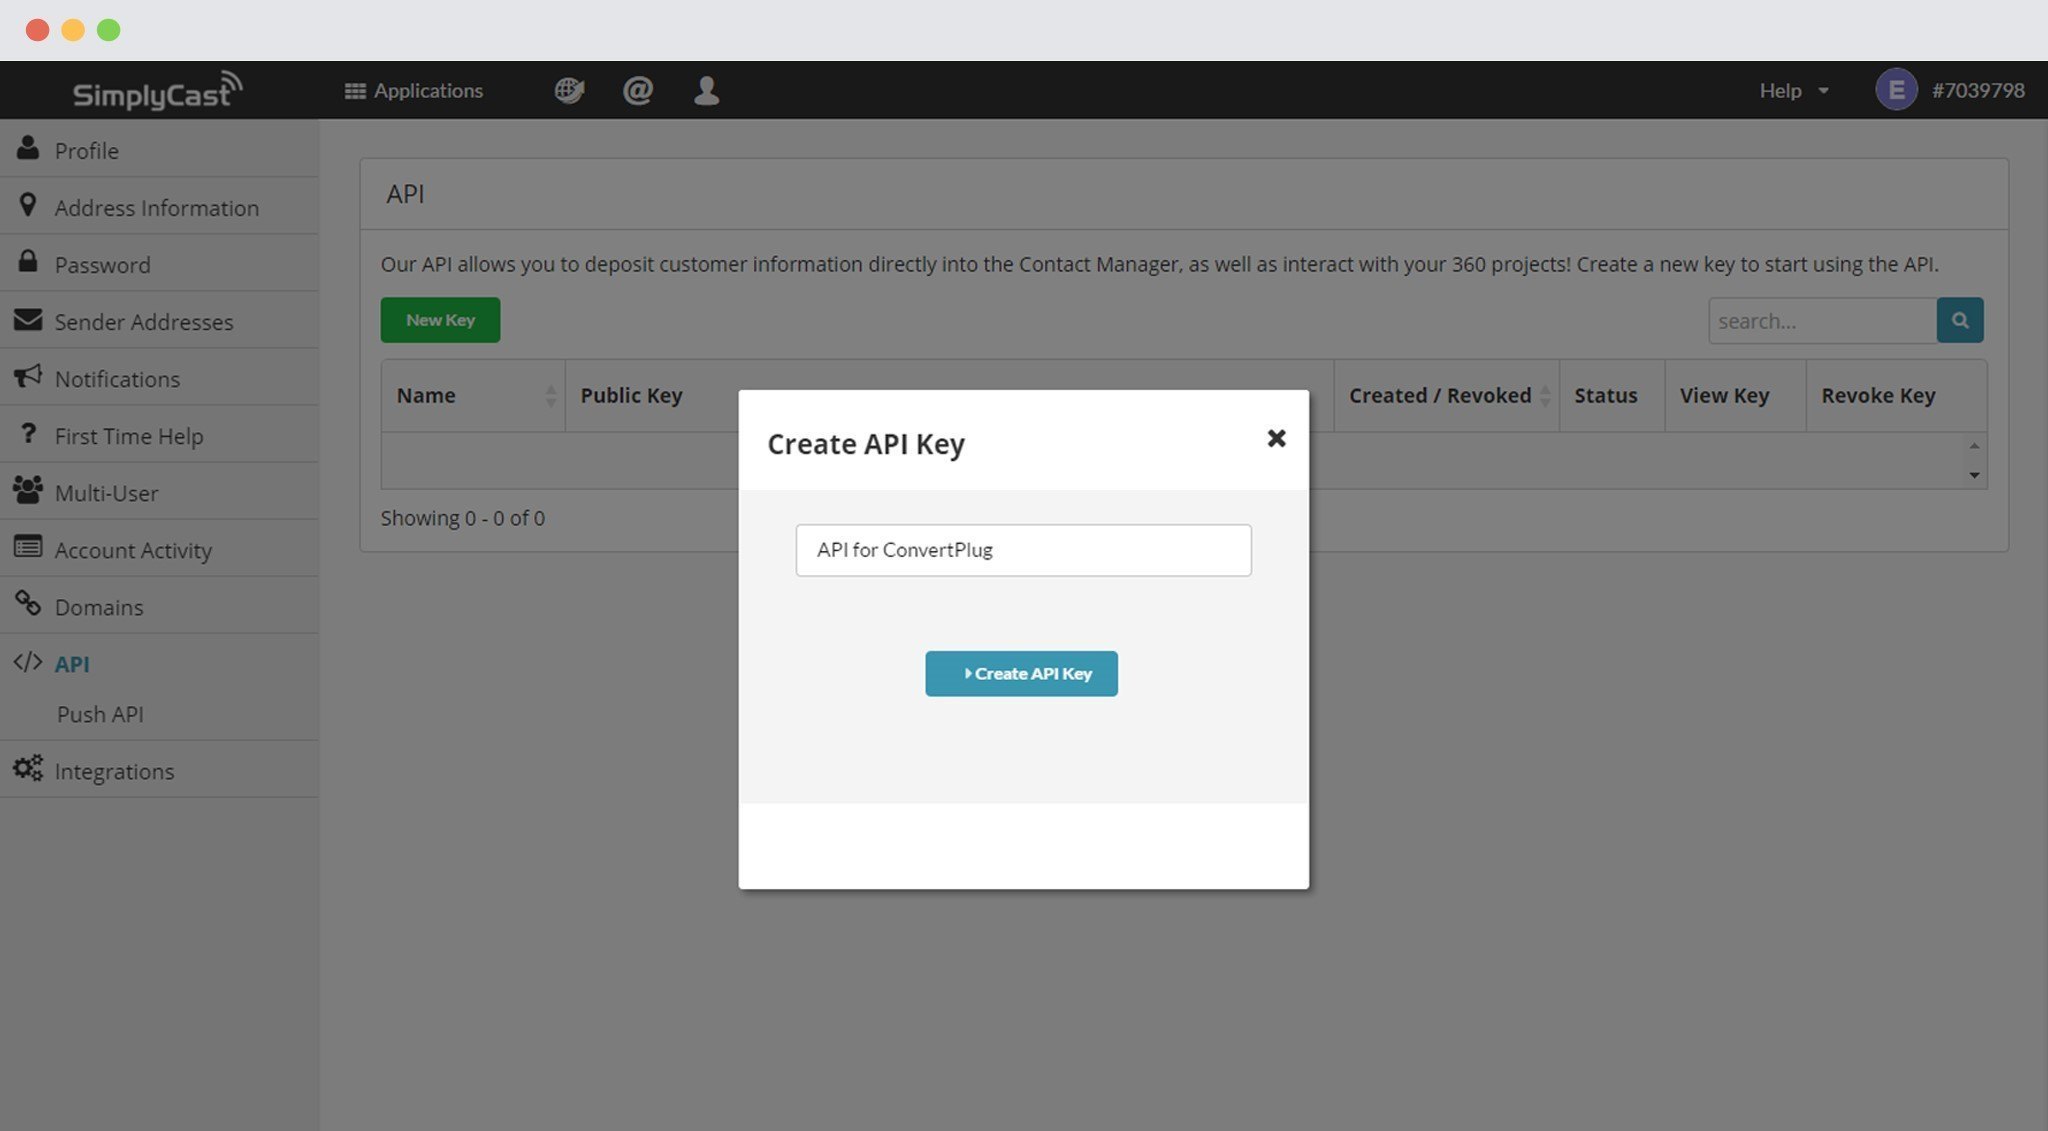Open the Password settings
Screen dimensions: 2048x1131
pyautogui.click(x=159, y=264)
